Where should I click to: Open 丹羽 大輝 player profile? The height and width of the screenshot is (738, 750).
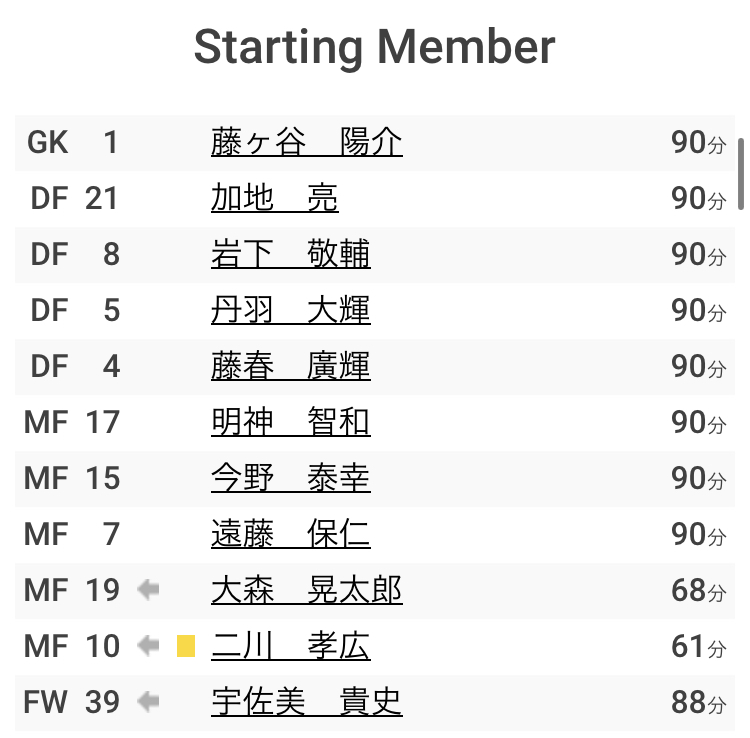[x=291, y=310]
